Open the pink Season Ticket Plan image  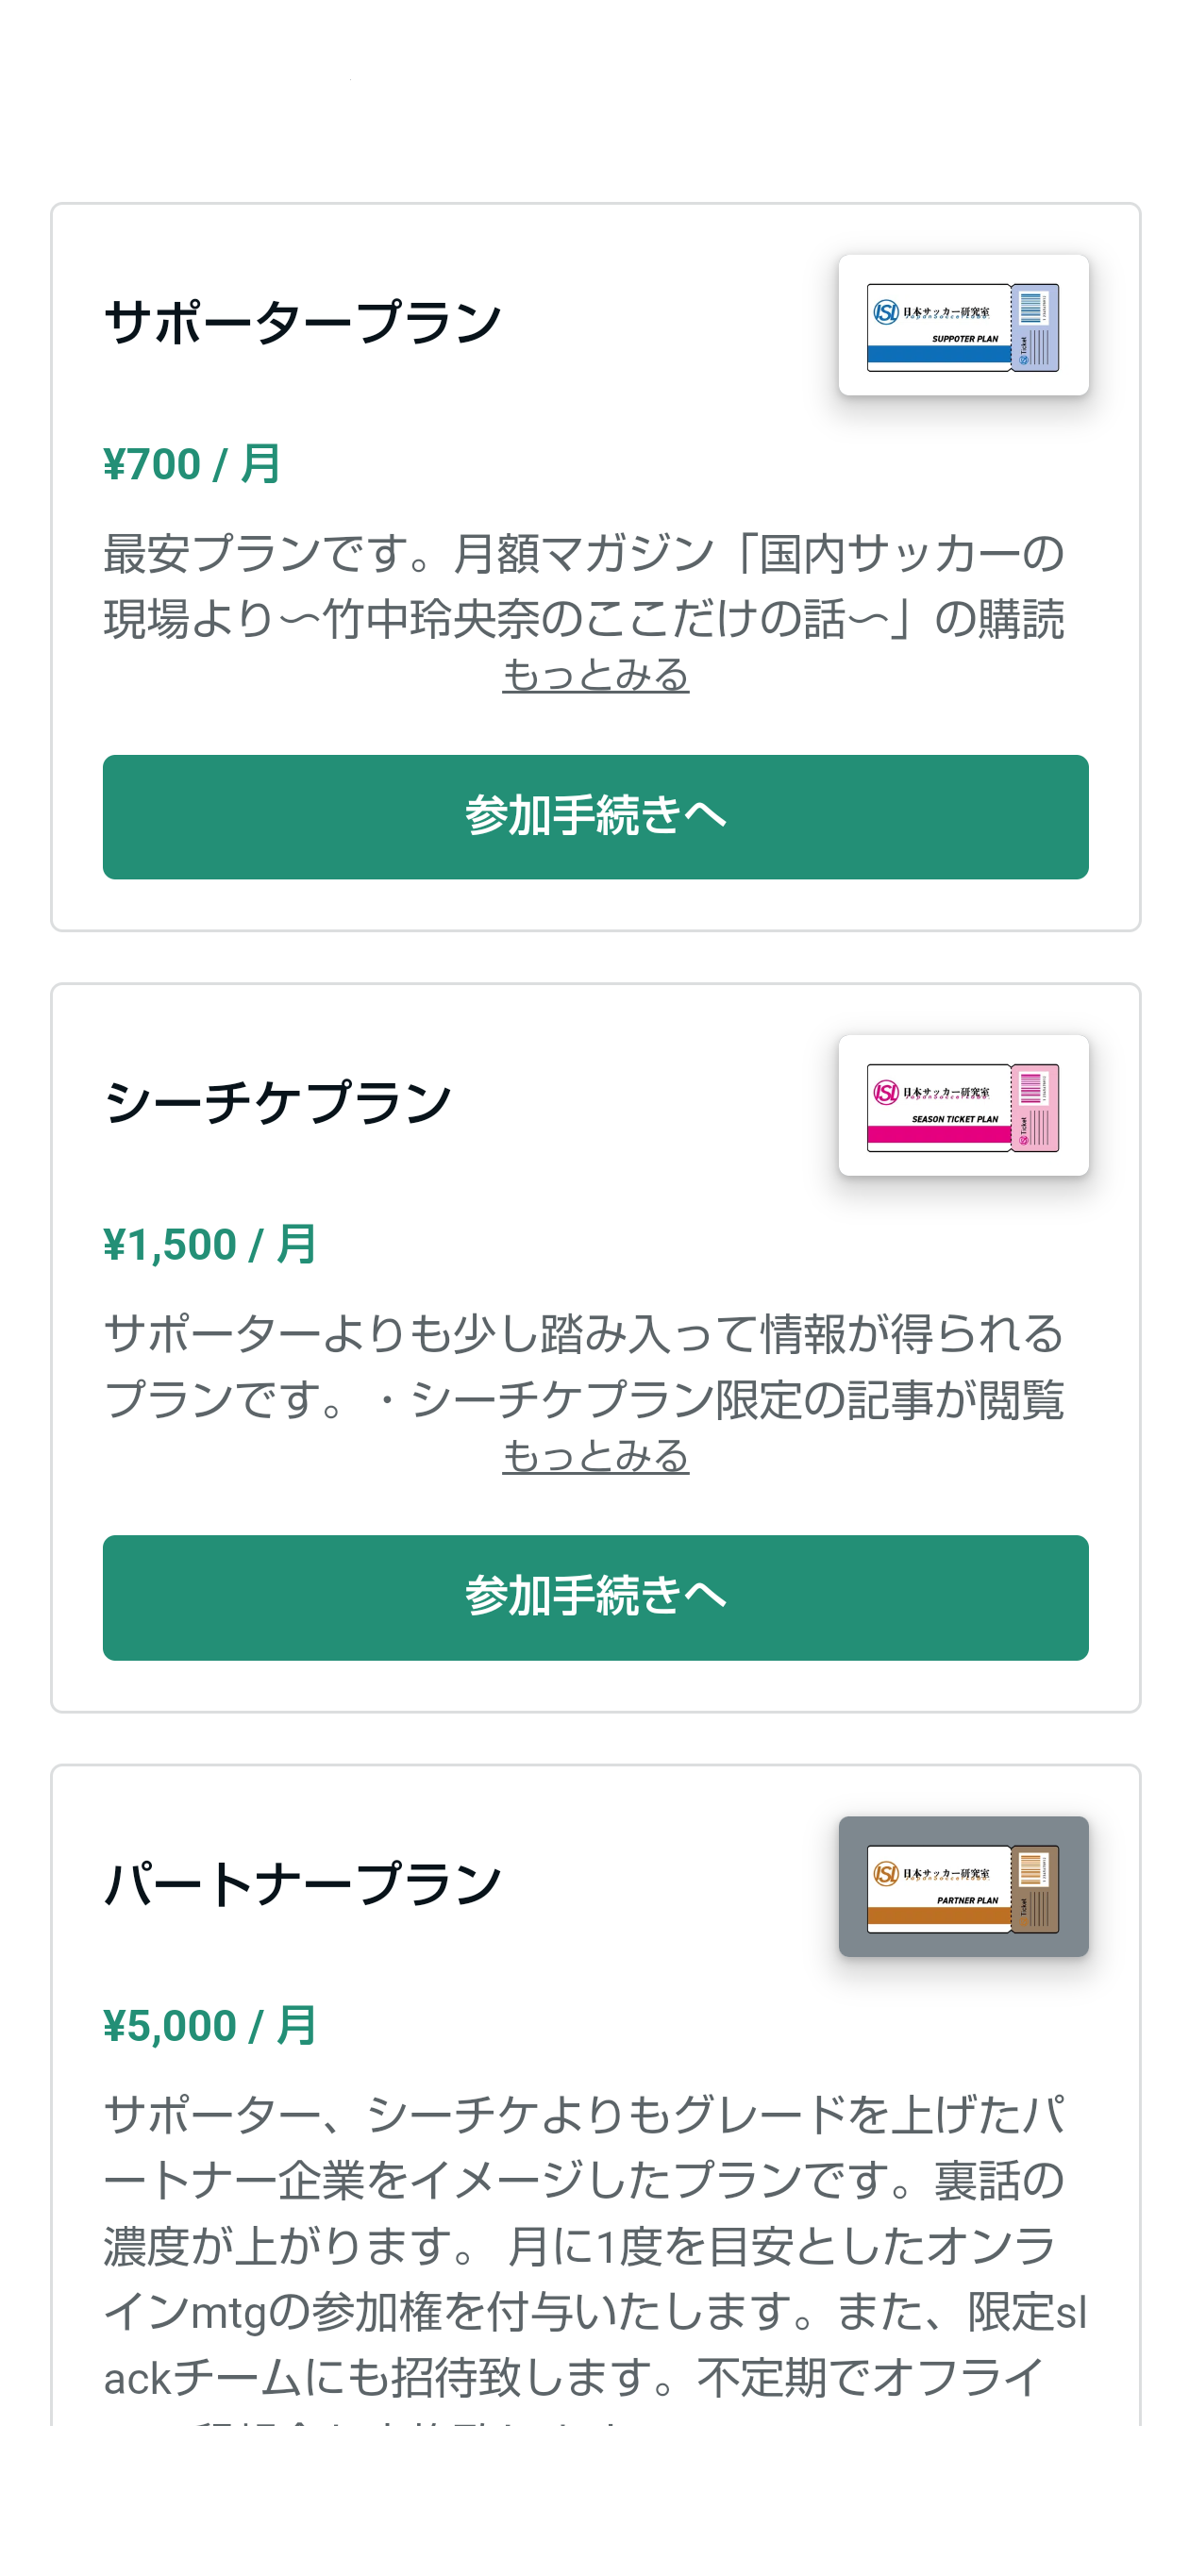[x=962, y=1105]
